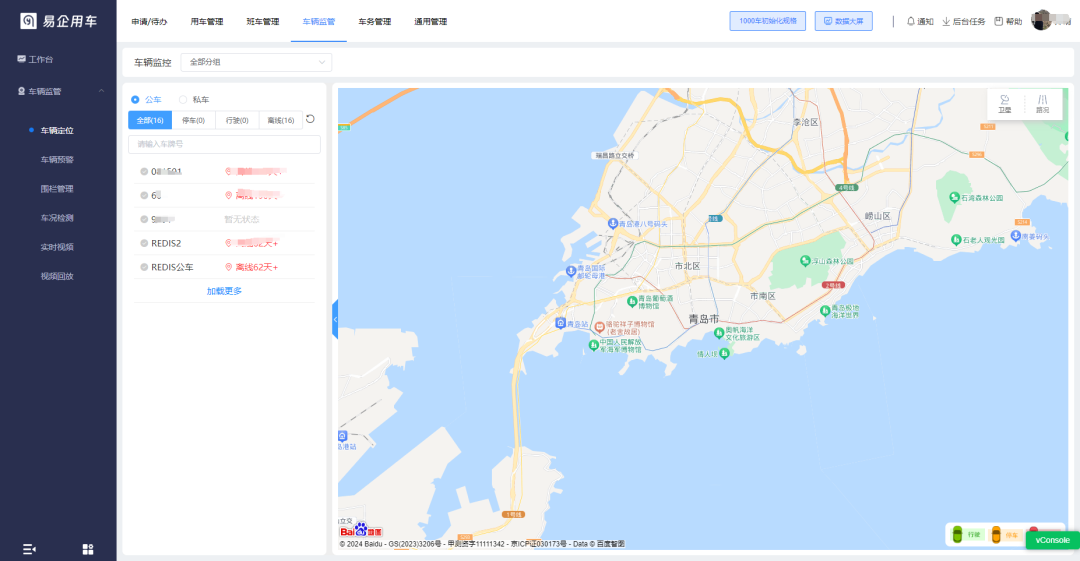Screen dimensions: 1080x561
Task: Open 视频回放 sidebar item
Action: click(57, 276)
